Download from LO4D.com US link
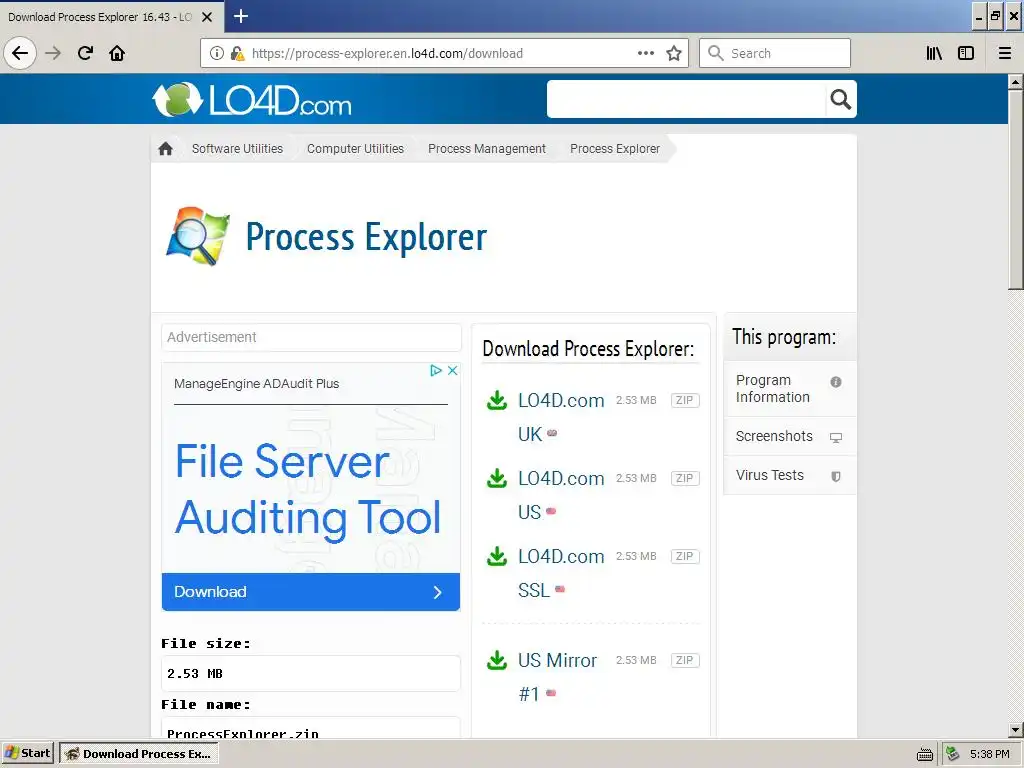1024x768 pixels. [561, 494]
